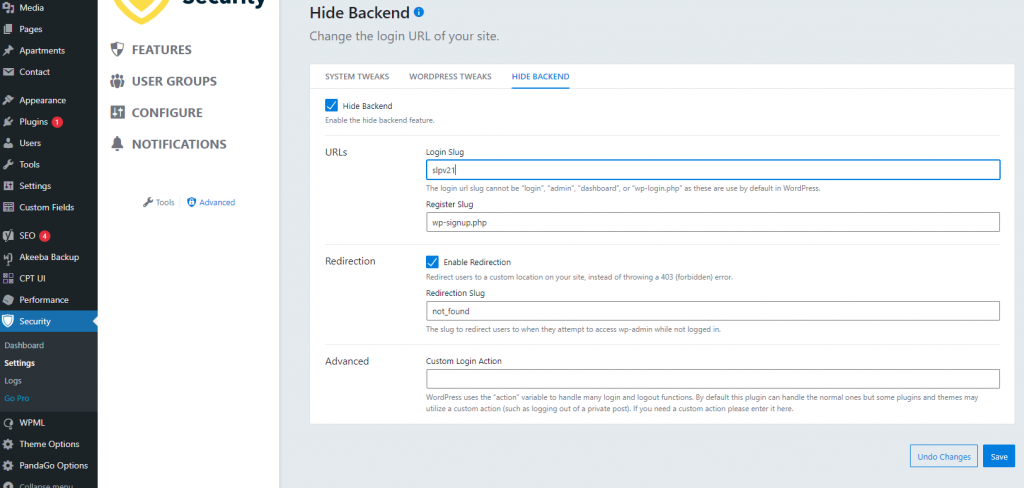Viewport: 1024px width, 488px height.
Task: Click the Configure sliders icon
Action: click(117, 113)
